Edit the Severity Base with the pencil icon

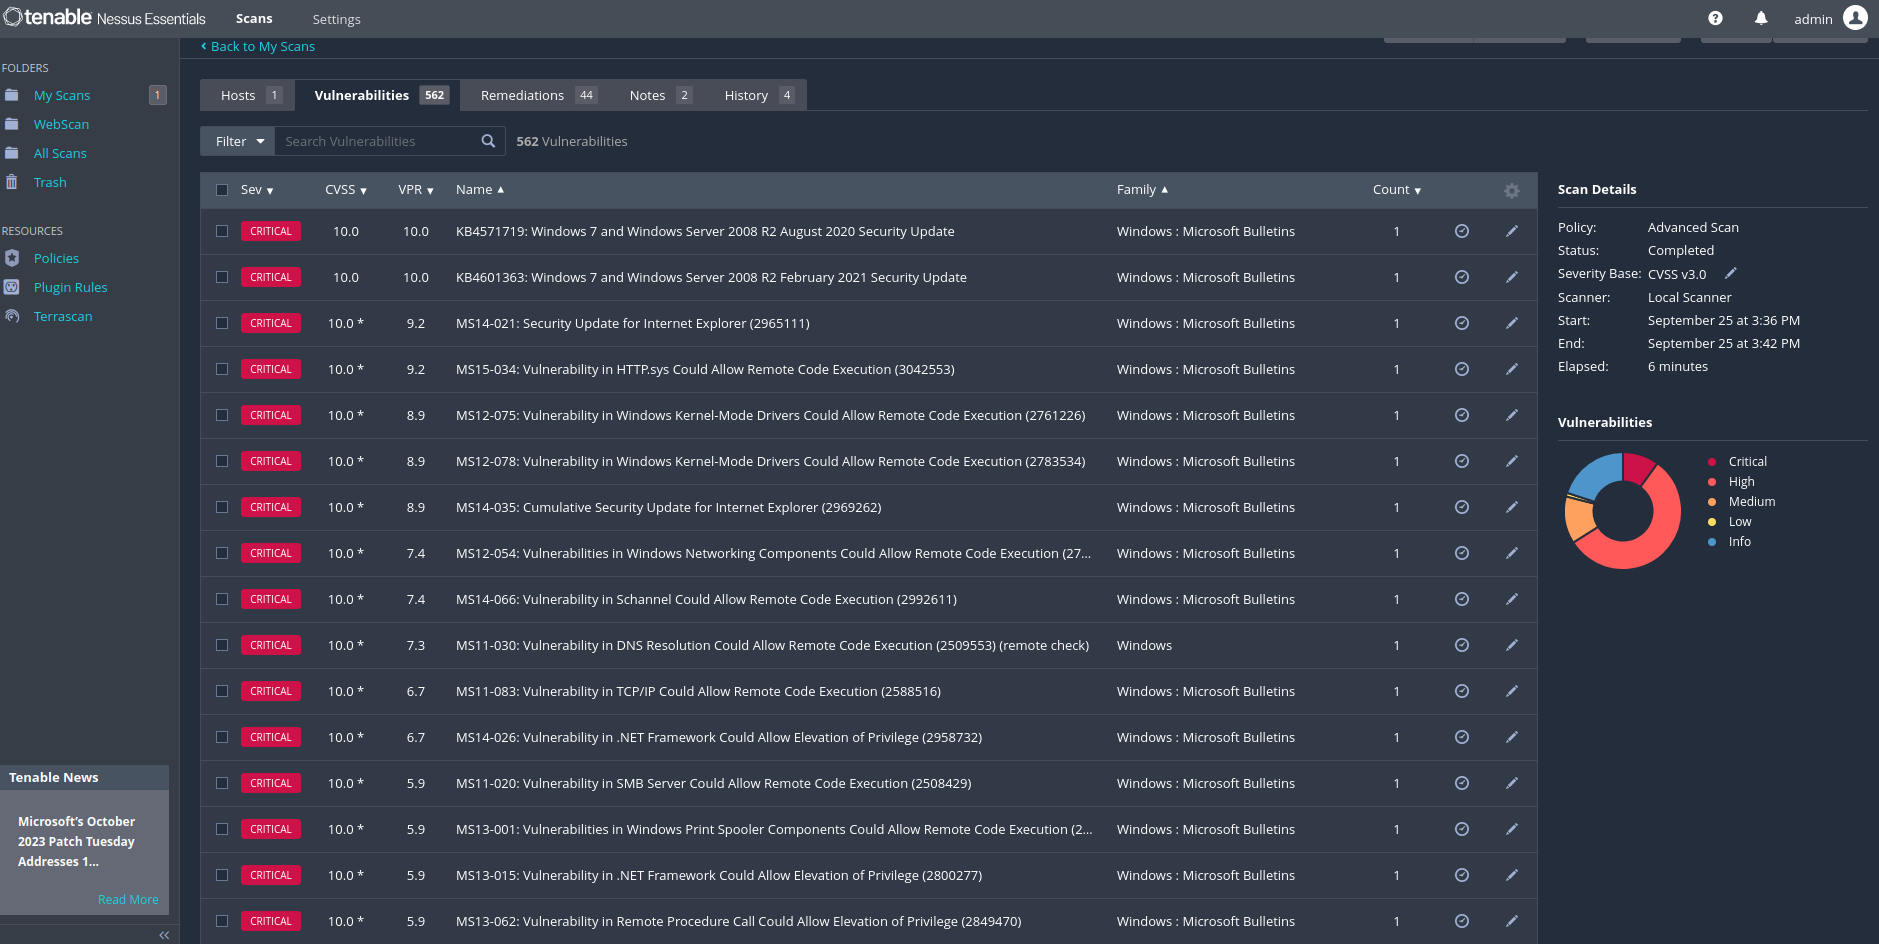[x=1730, y=273]
